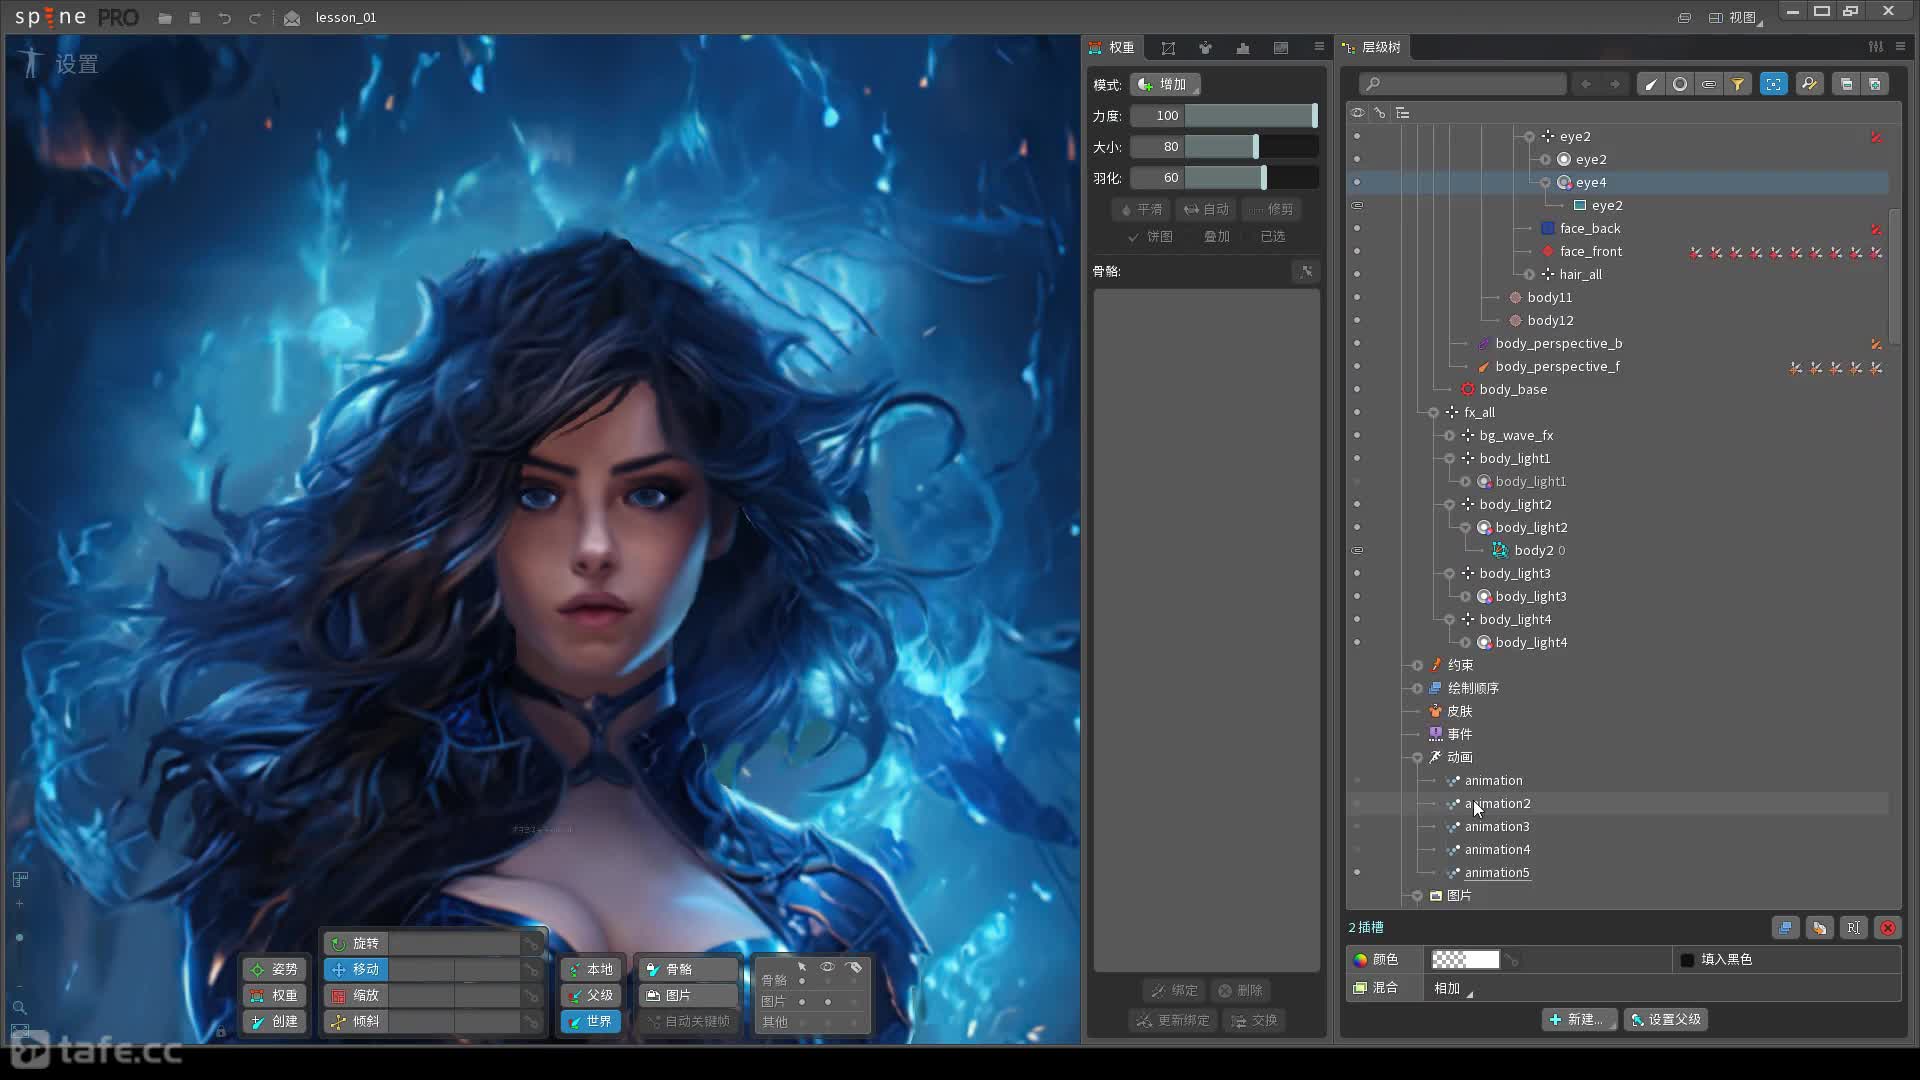Viewport: 1920px width, 1080px height.
Task: Filter tree by slots circle icon
Action: point(1680,84)
